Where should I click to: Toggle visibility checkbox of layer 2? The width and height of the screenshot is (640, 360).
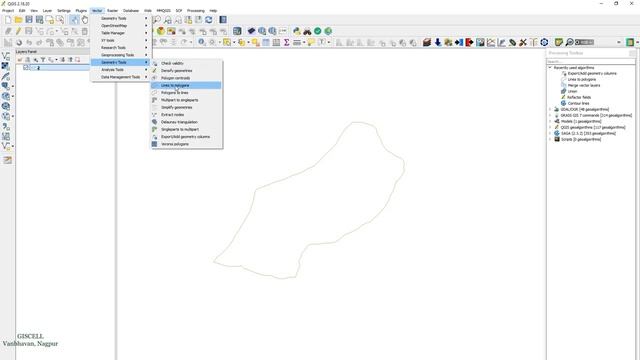26,68
